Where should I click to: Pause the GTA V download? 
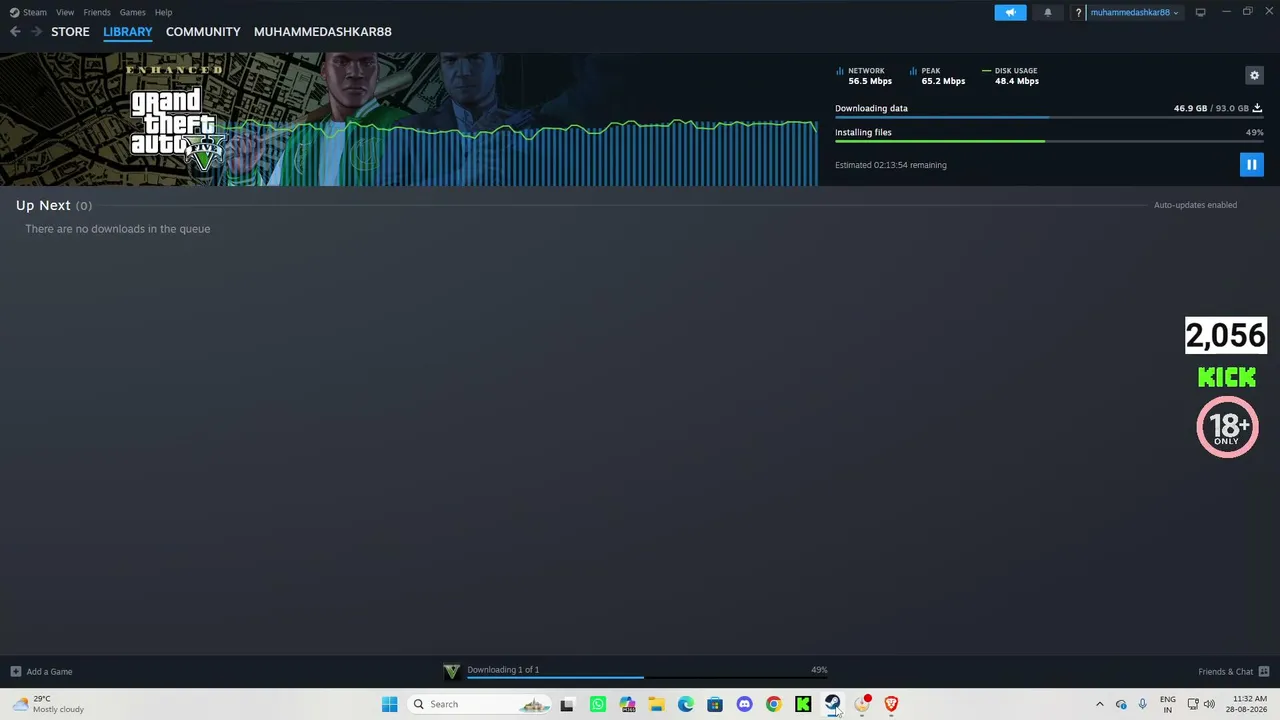tap(1251, 165)
